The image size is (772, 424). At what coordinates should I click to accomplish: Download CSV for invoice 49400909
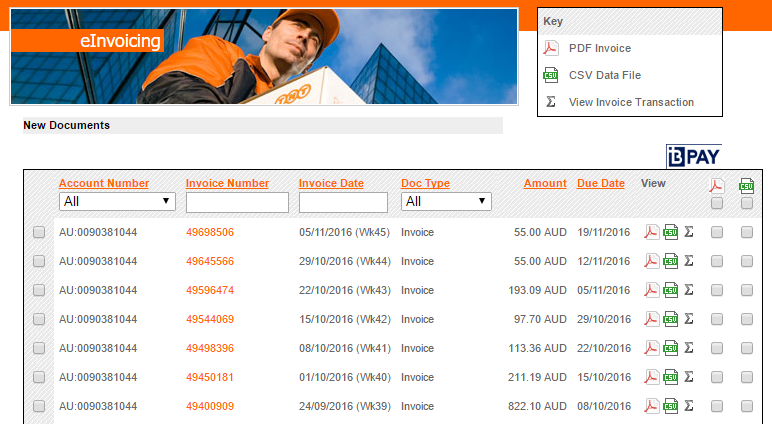(x=671, y=406)
